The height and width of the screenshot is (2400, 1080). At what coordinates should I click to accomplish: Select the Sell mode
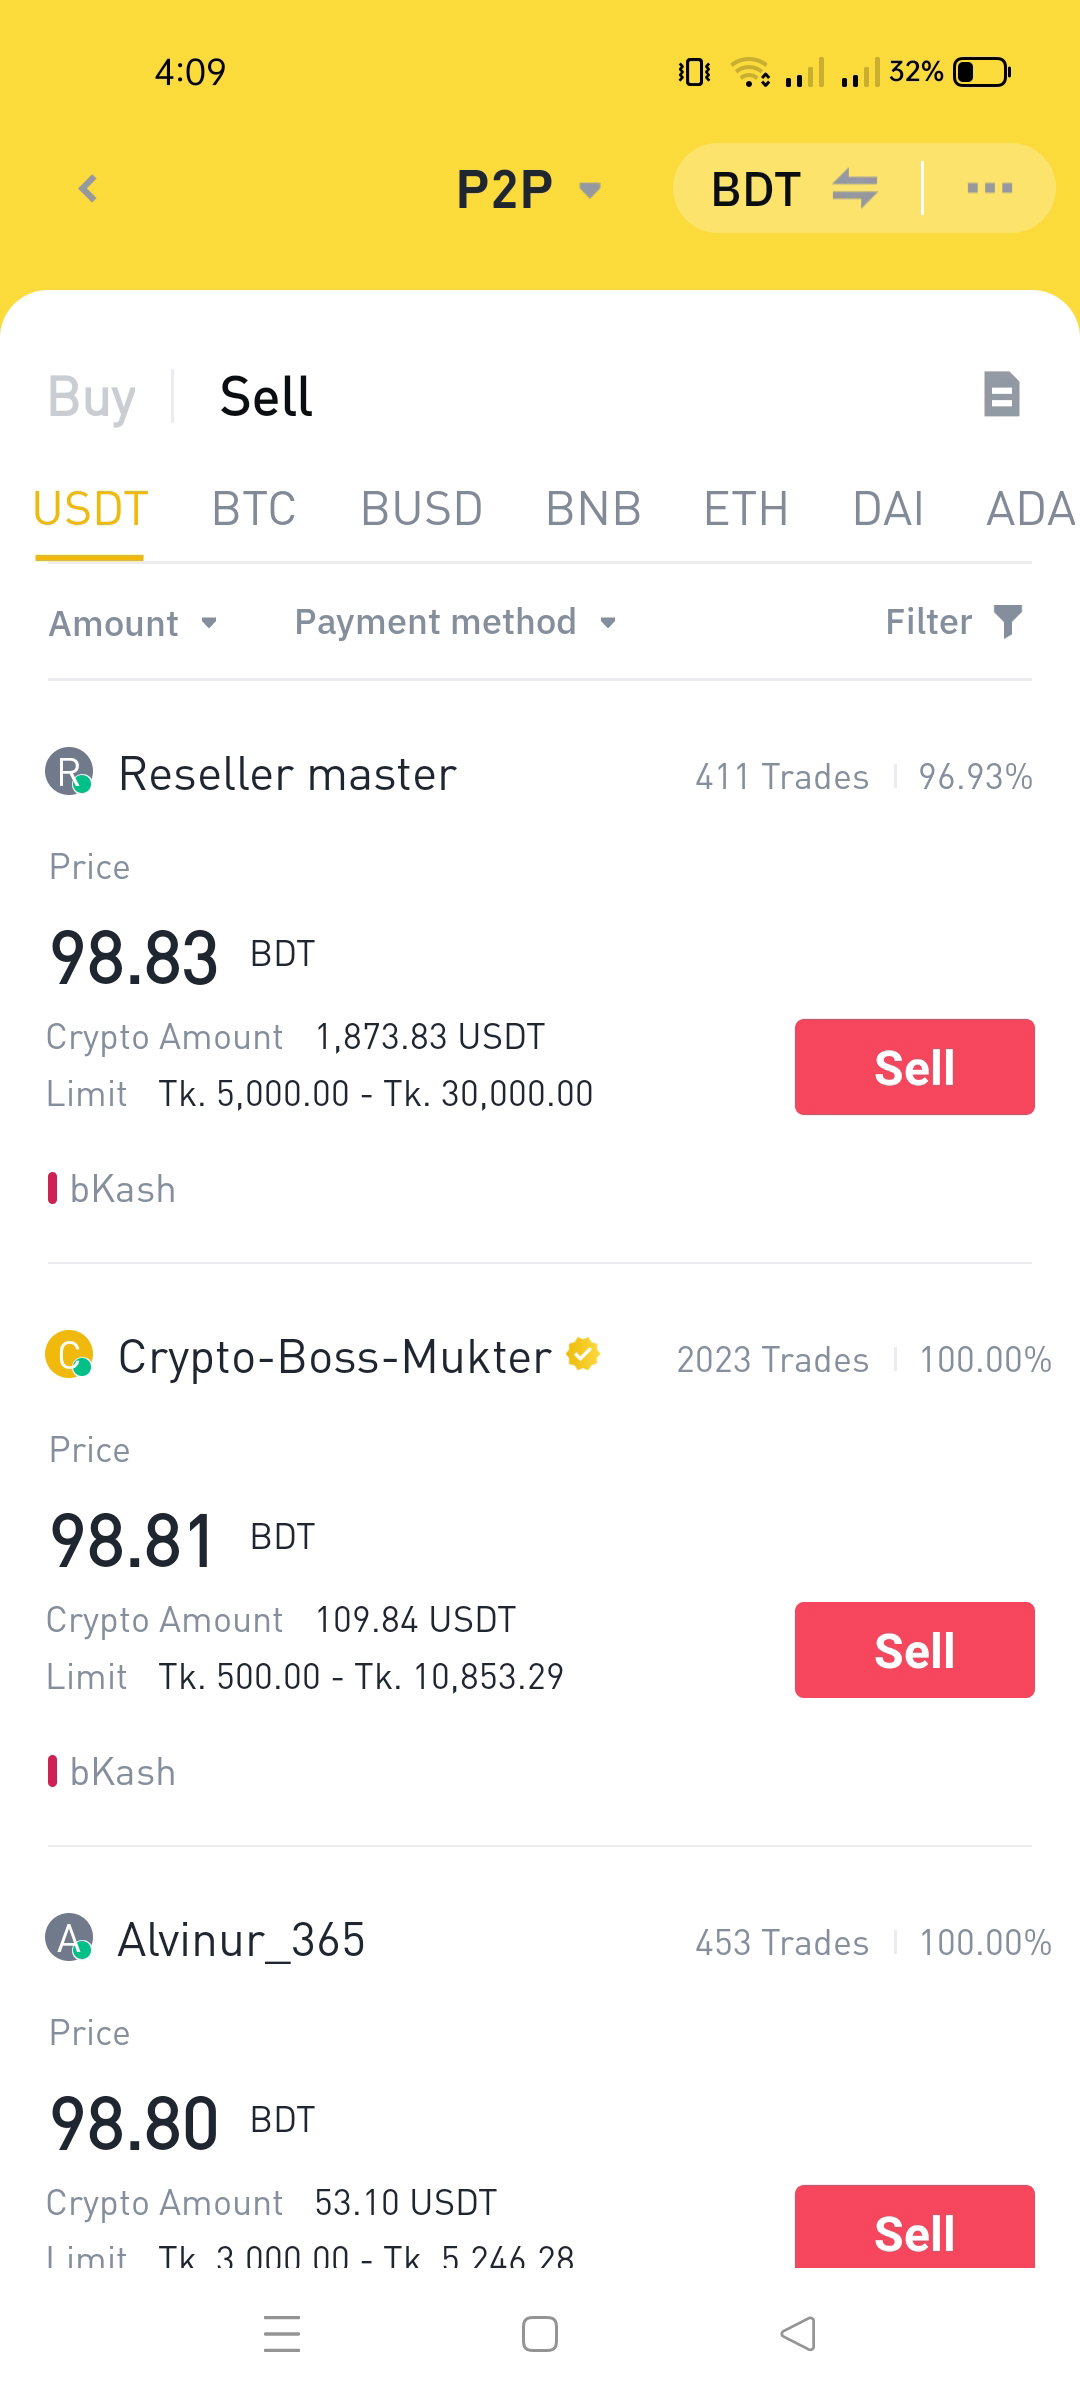click(266, 397)
